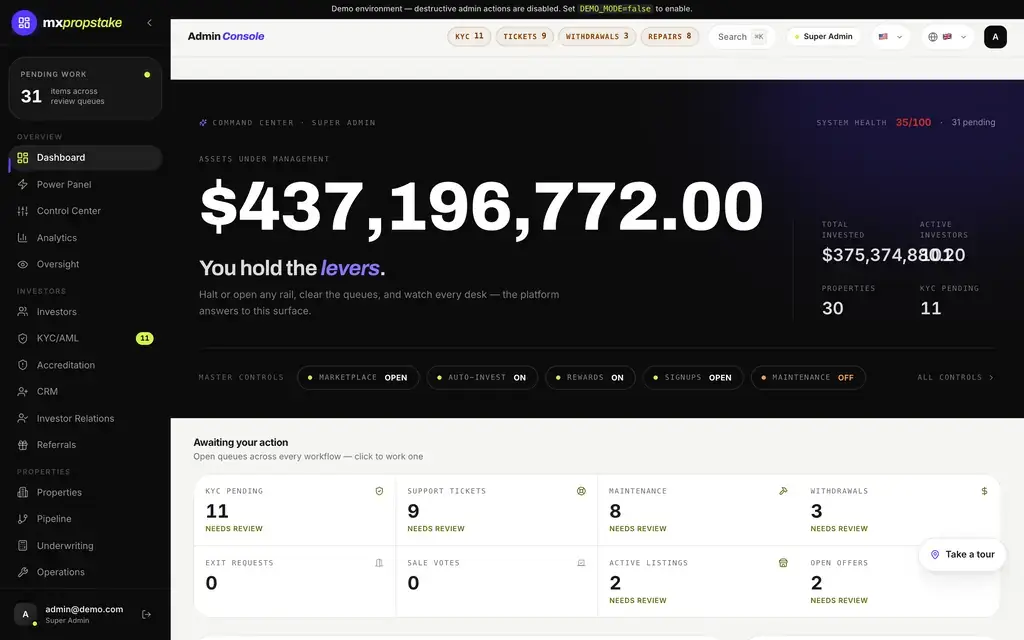Click the KYC Pending shield-check icon
The height and width of the screenshot is (640, 1024).
pyautogui.click(x=379, y=491)
